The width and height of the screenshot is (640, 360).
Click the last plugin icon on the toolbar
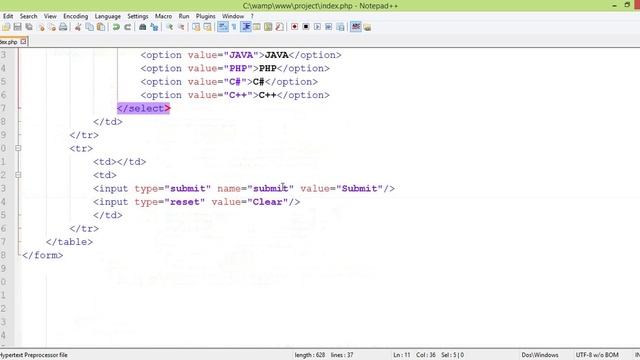[x=367, y=27]
